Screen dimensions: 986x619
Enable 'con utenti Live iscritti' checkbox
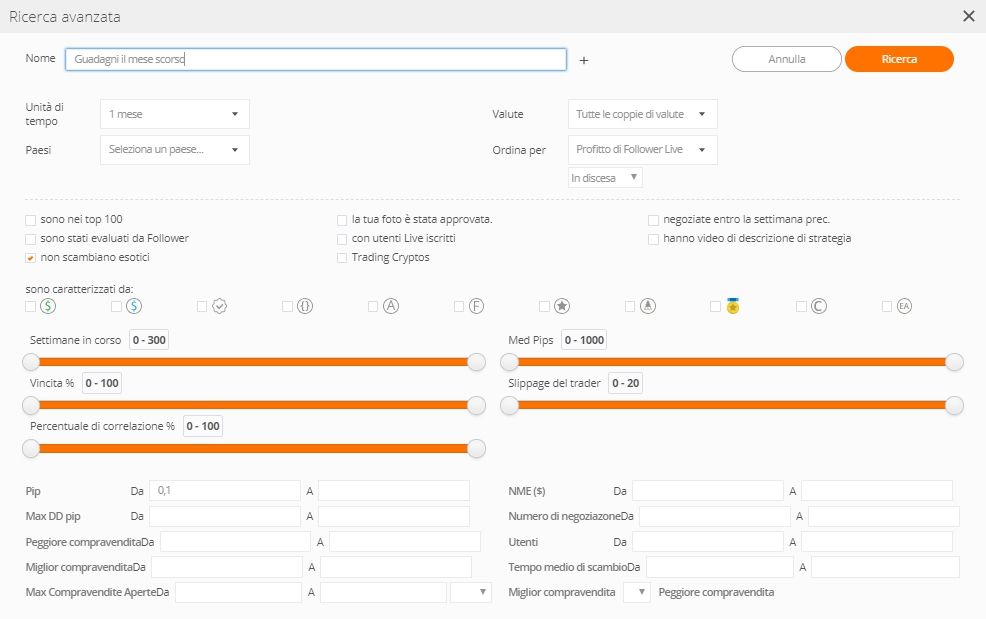pos(342,239)
